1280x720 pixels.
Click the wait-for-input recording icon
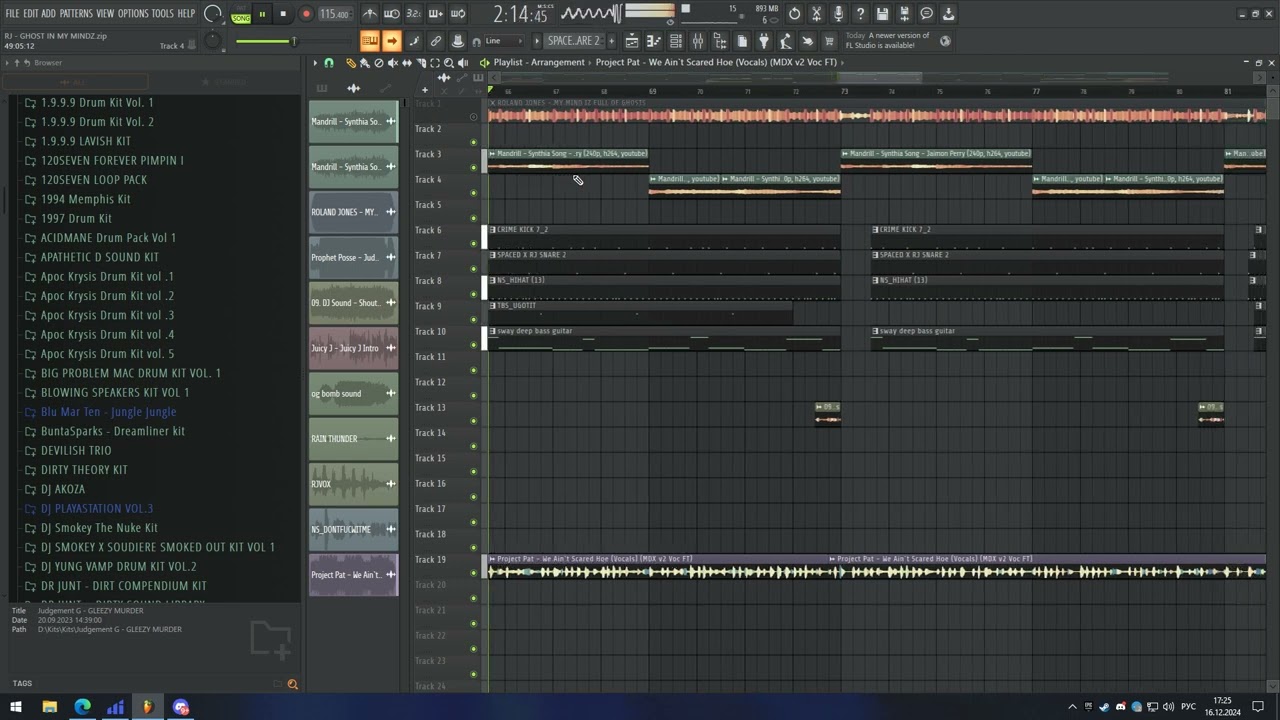click(x=392, y=14)
